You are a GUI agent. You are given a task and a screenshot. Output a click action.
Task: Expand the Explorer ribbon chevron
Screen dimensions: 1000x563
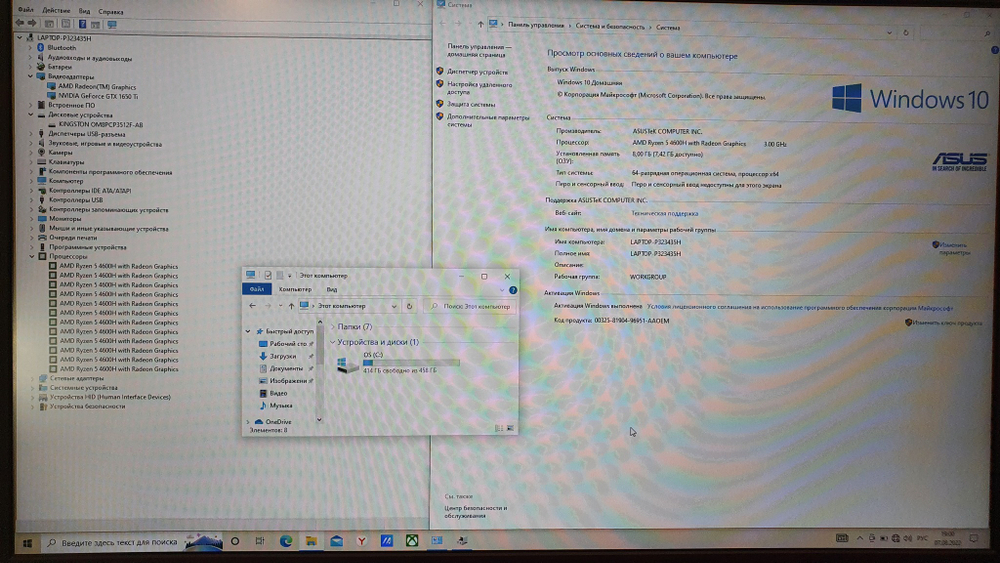point(502,290)
